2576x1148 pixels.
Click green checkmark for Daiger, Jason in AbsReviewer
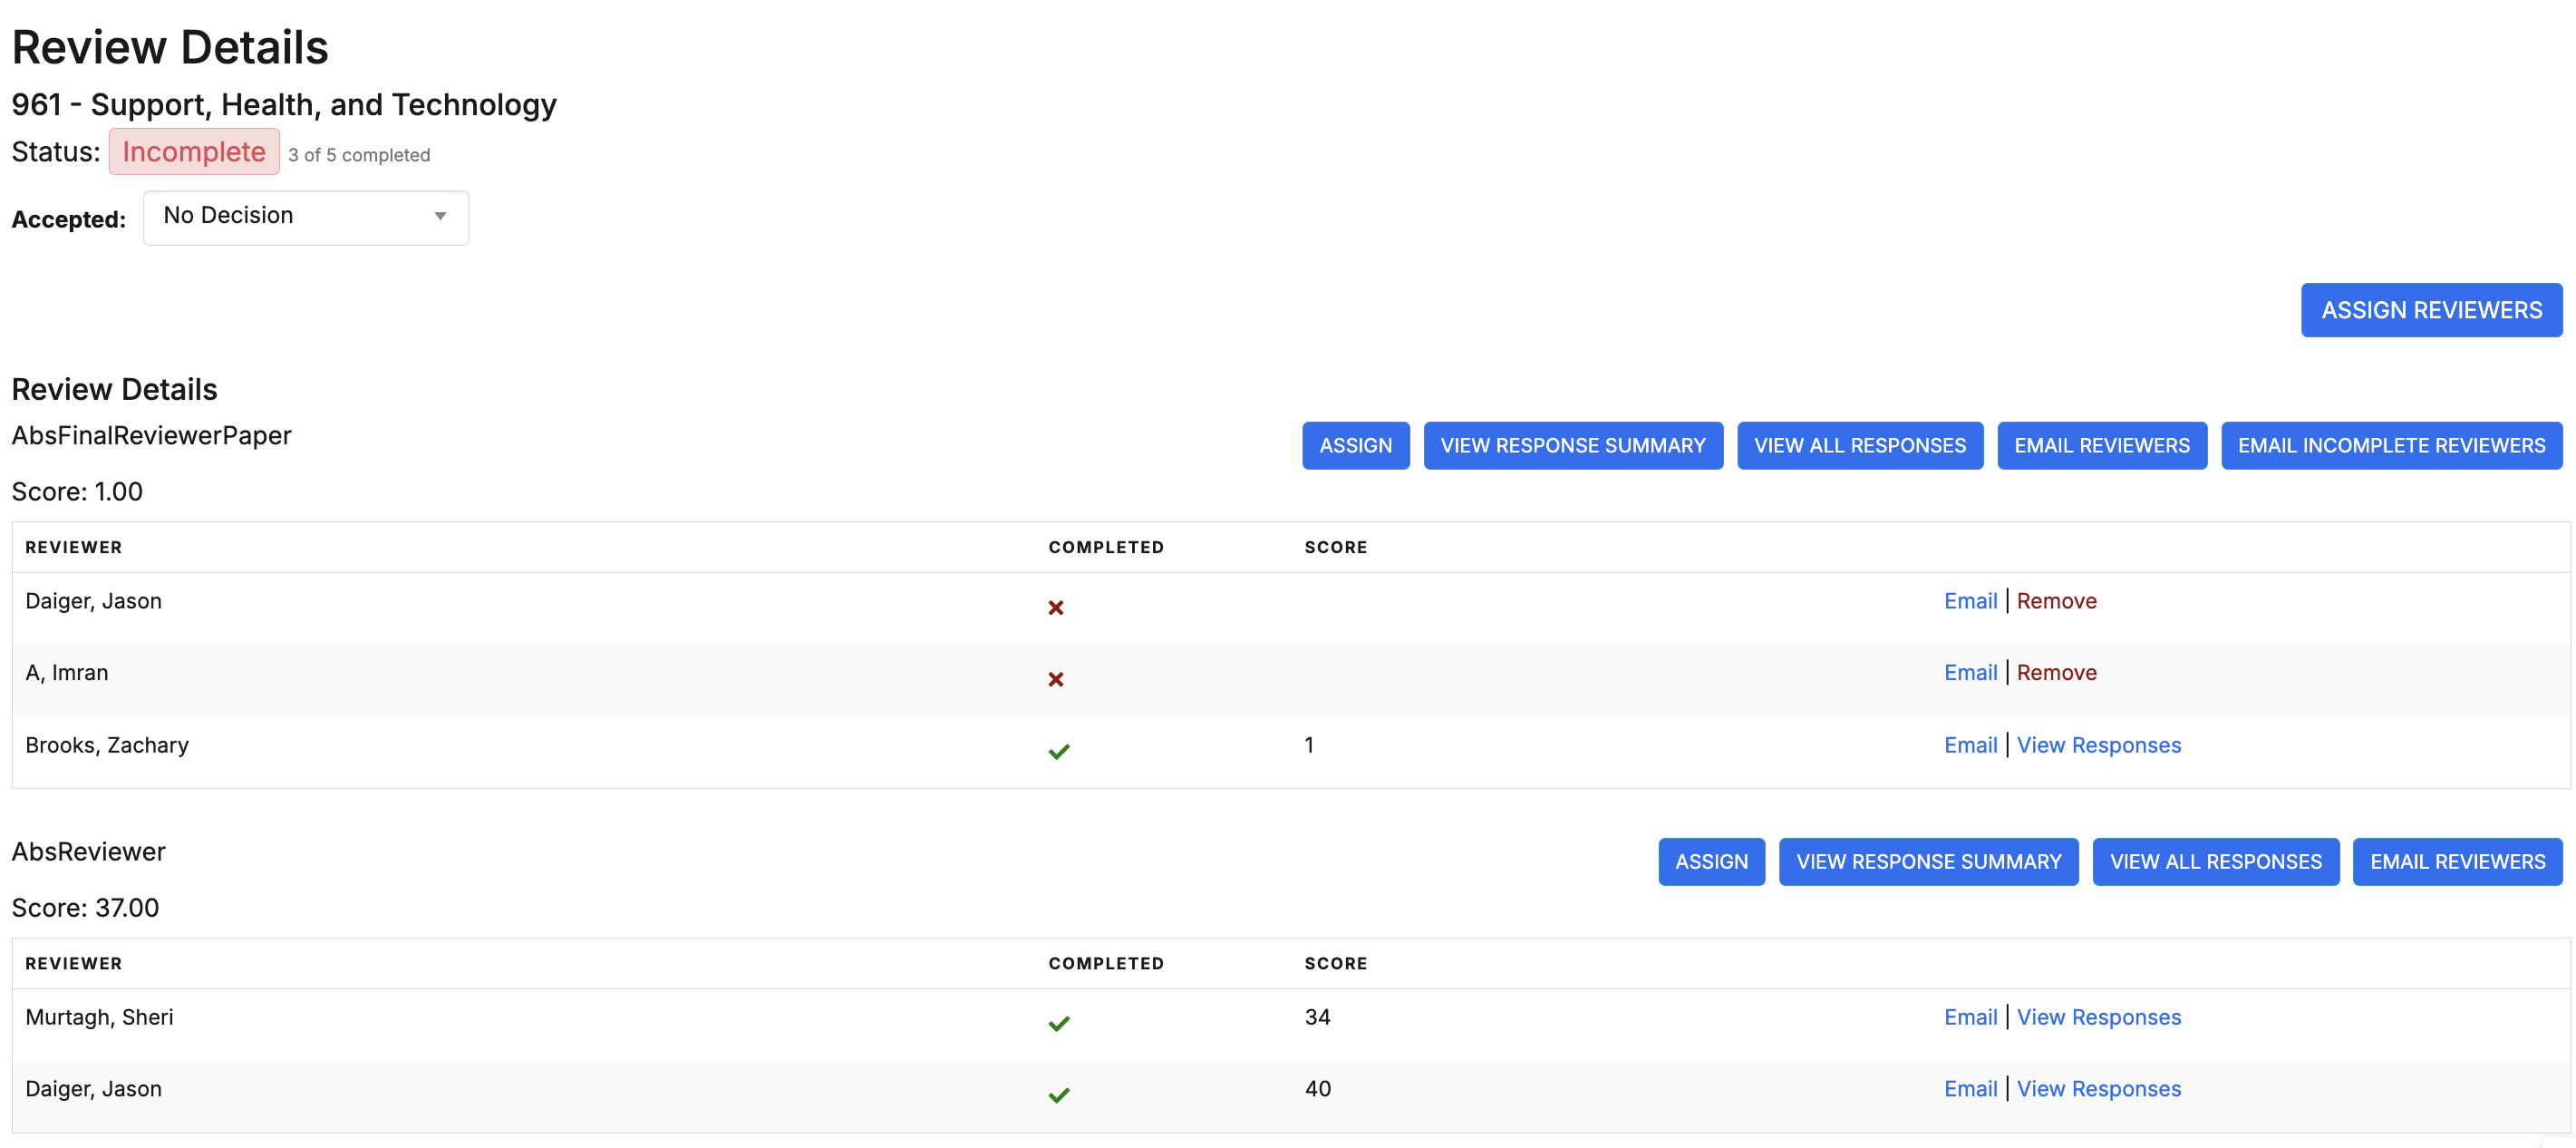point(1059,1096)
